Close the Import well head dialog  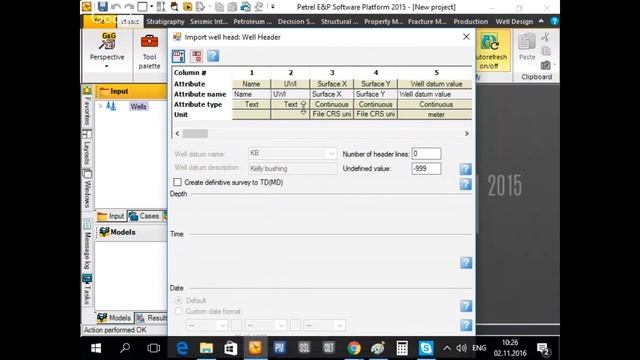point(466,37)
